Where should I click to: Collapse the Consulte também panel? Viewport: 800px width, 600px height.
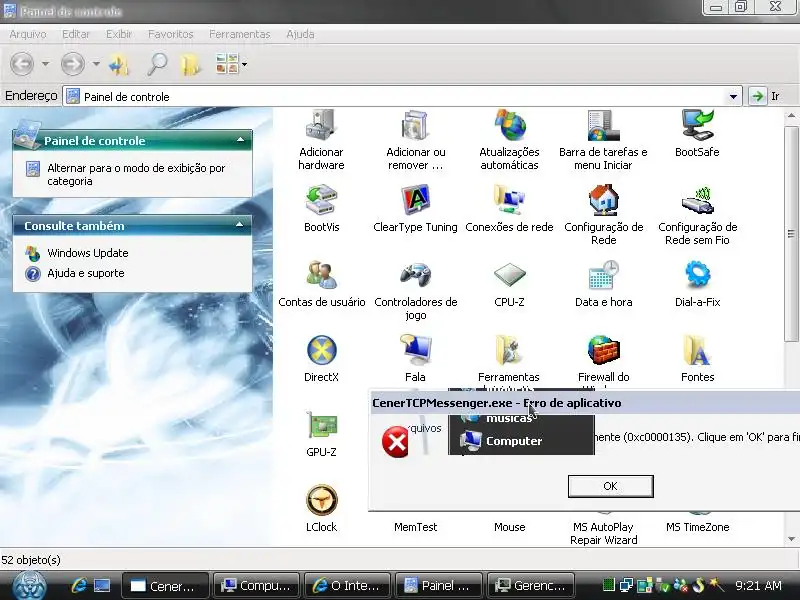pyautogui.click(x=240, y=225)
